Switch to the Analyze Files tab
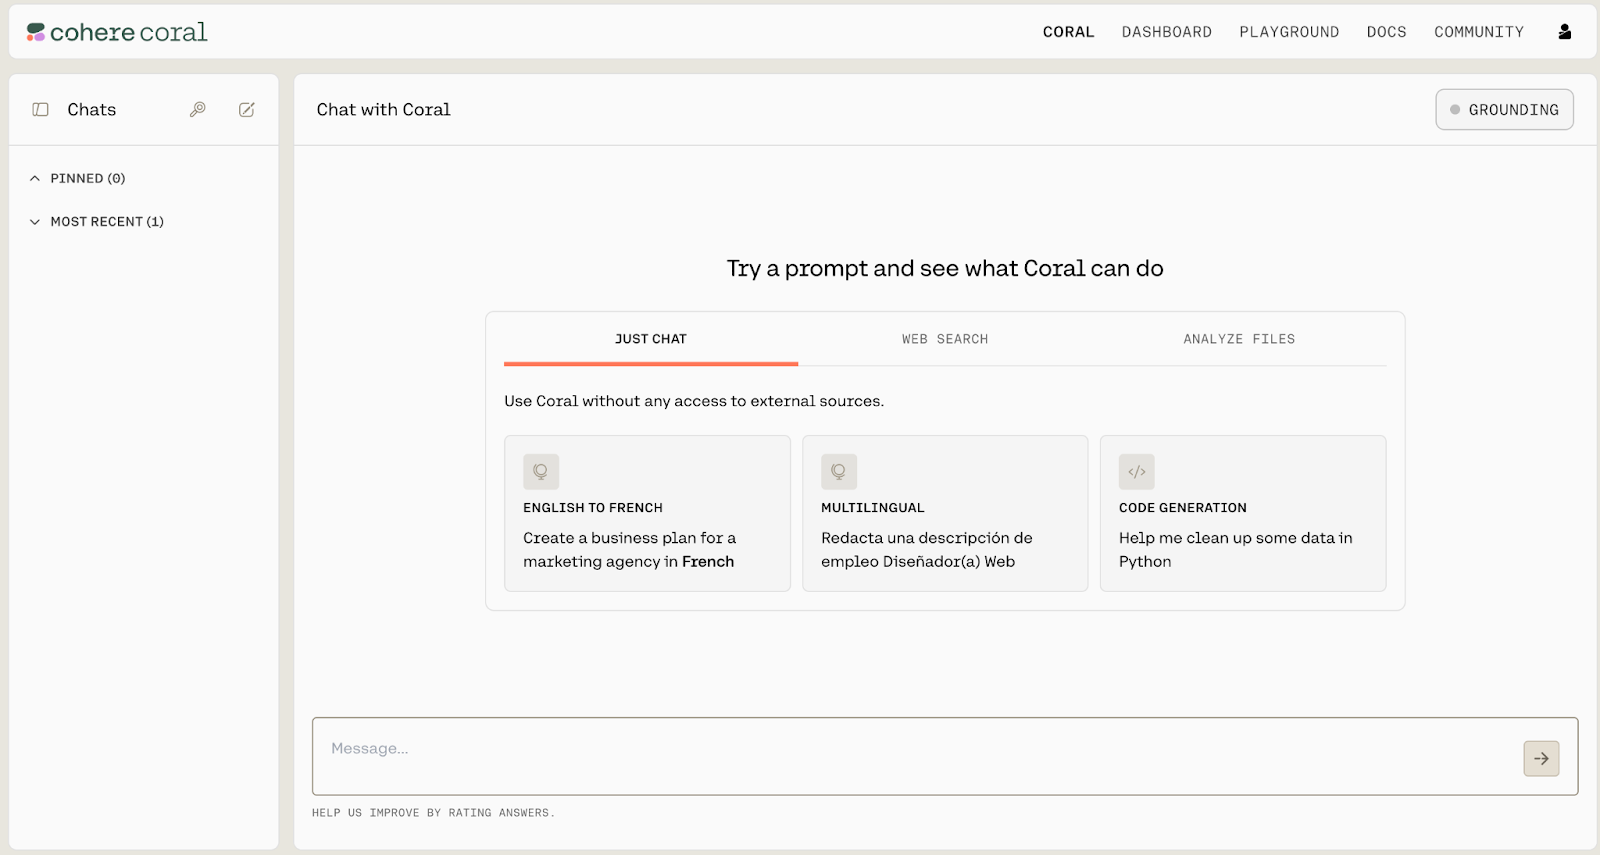The image size is (1600, 855). pyautogui.click(x=1238, y=339)
